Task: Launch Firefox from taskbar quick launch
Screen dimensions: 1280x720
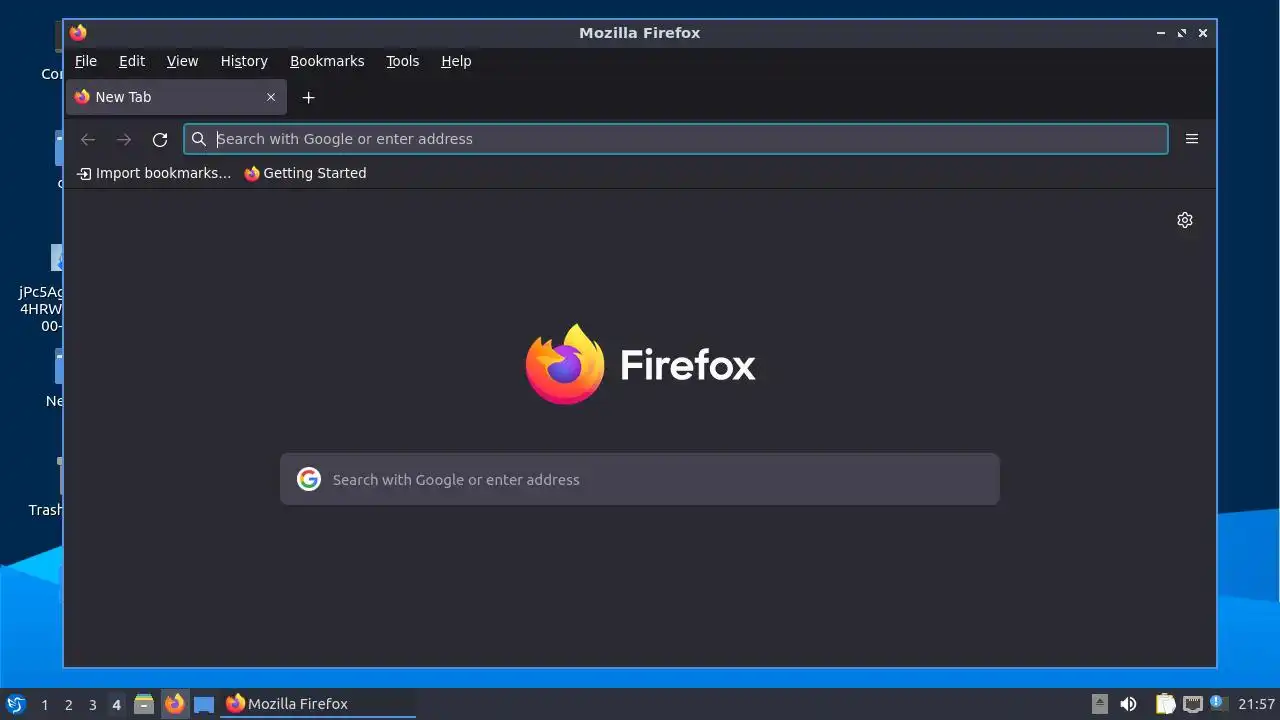Action: coord(175,704)
